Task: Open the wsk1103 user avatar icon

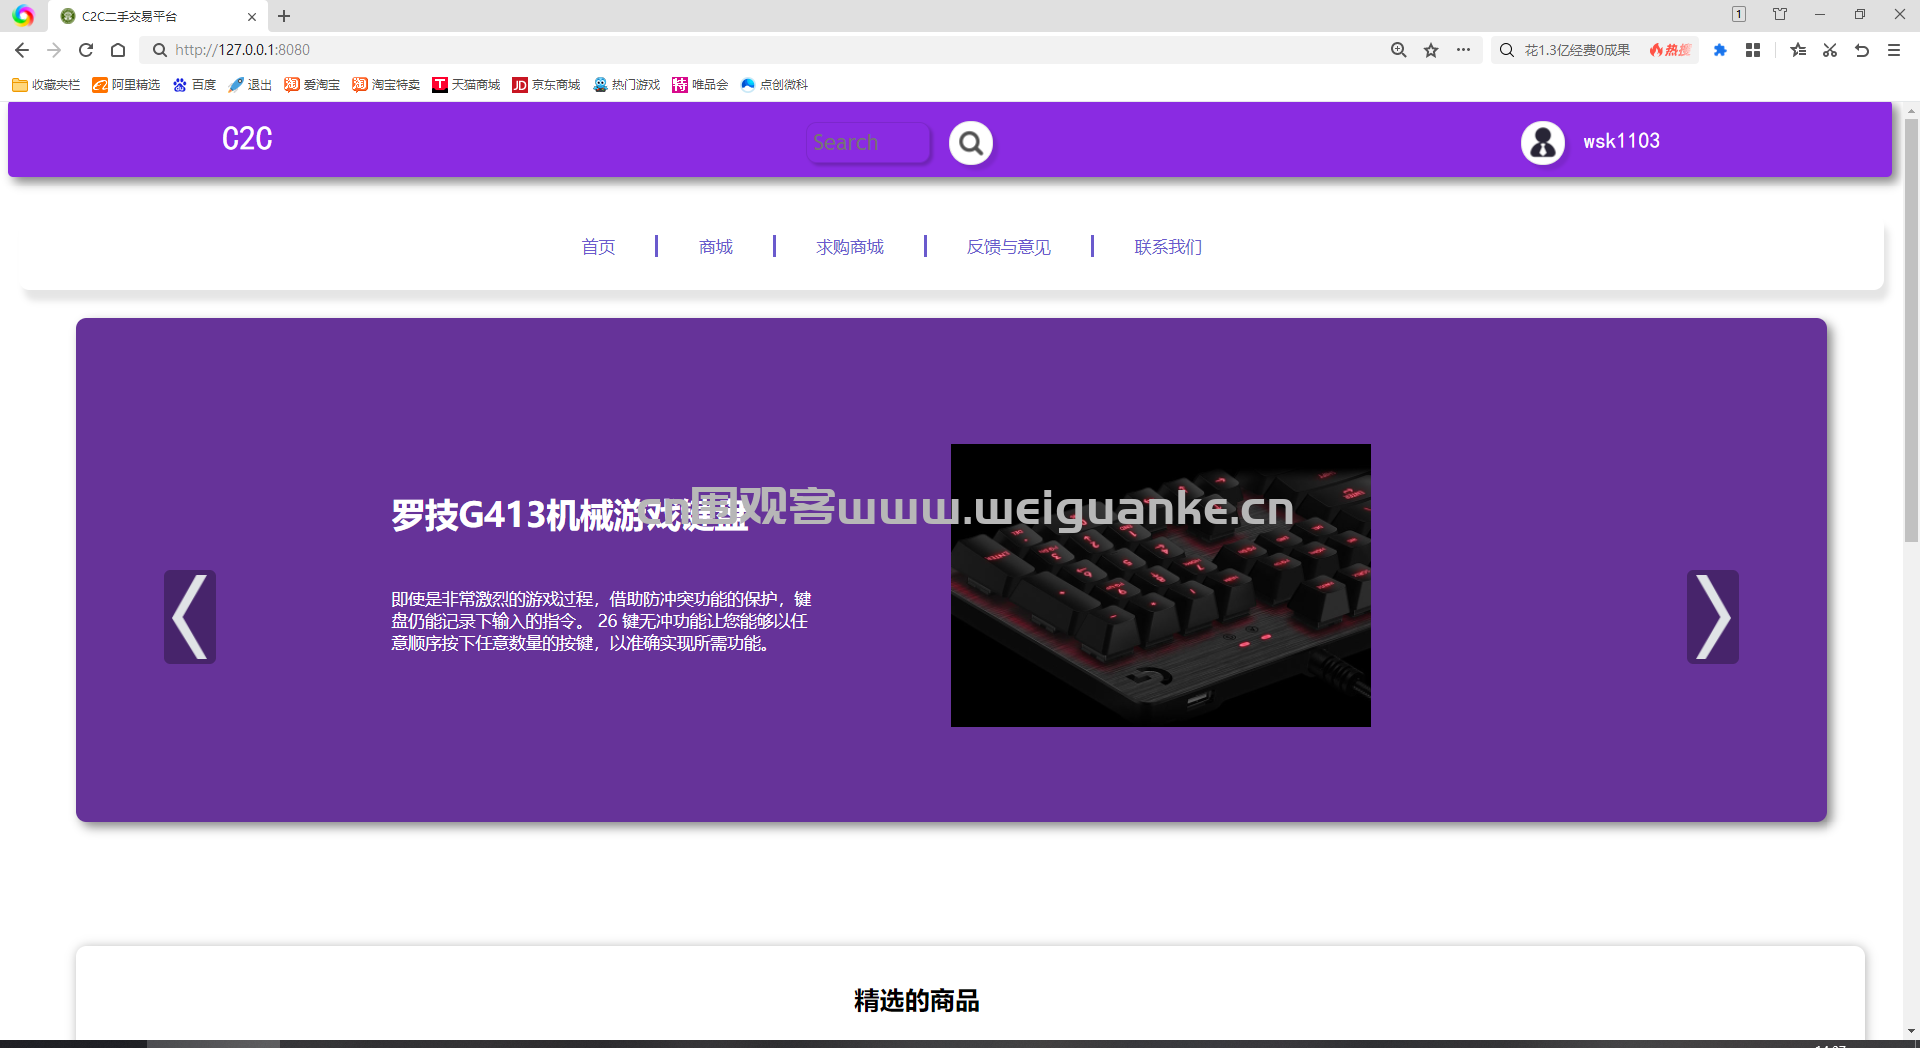Action: click(1542, 143)
